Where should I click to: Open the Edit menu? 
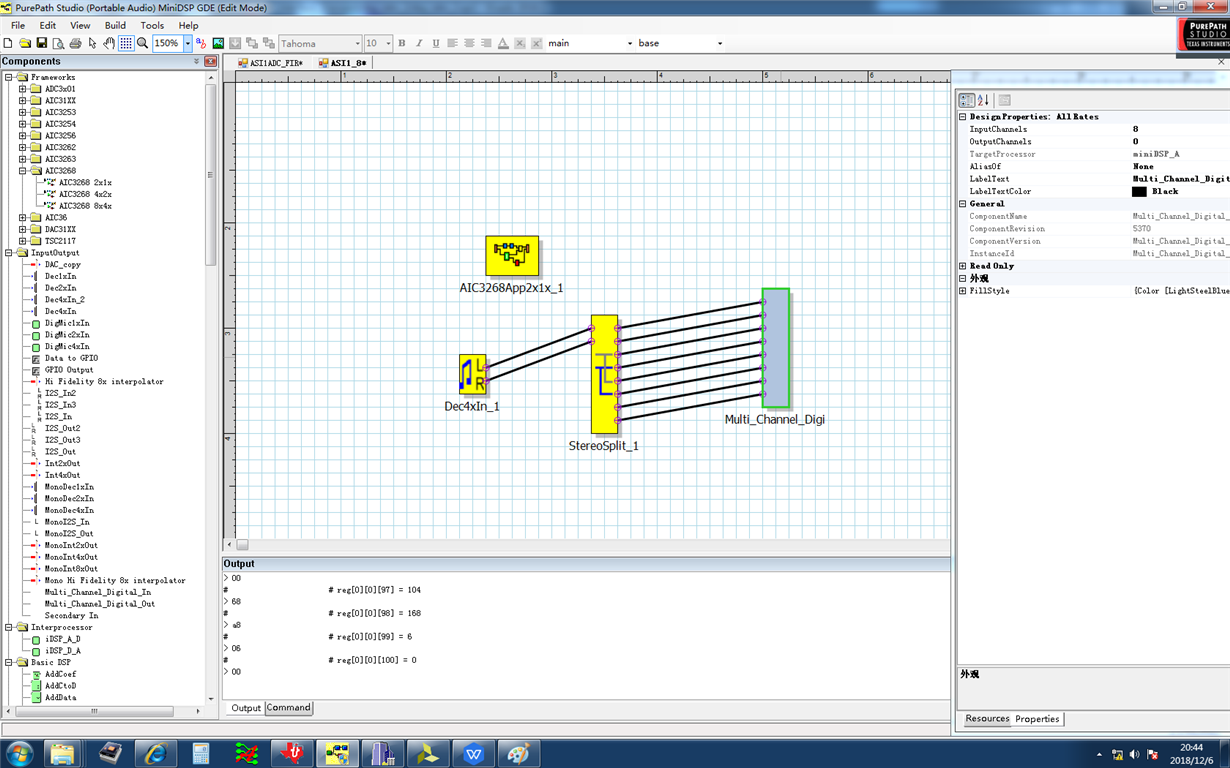coord(48,25)
